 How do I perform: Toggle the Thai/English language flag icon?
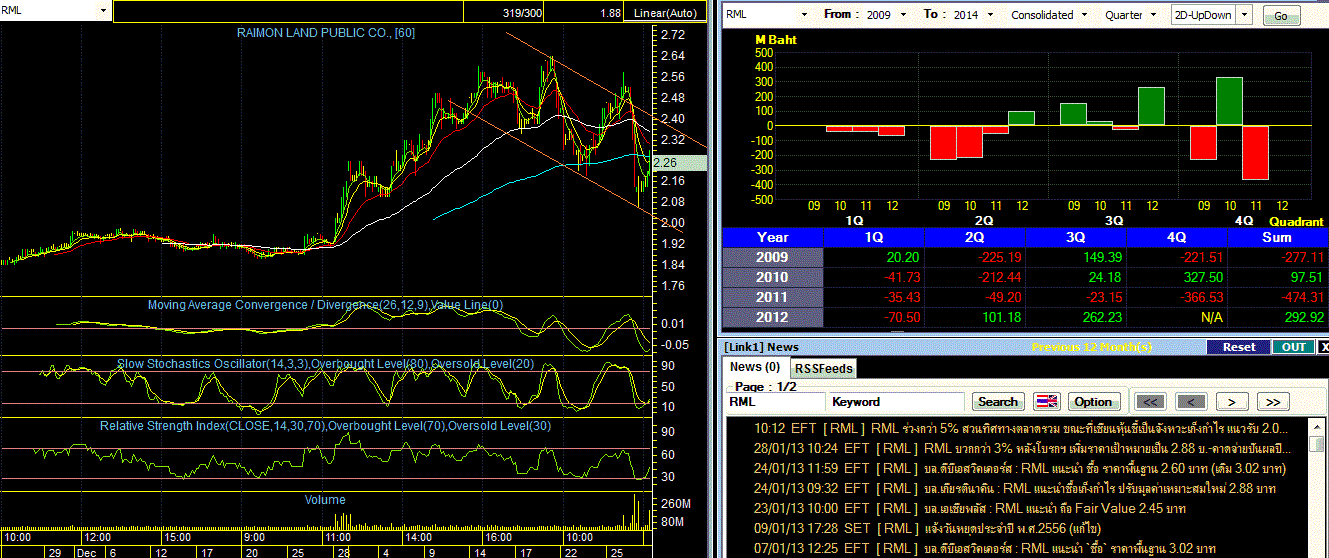coord(1047,402)
